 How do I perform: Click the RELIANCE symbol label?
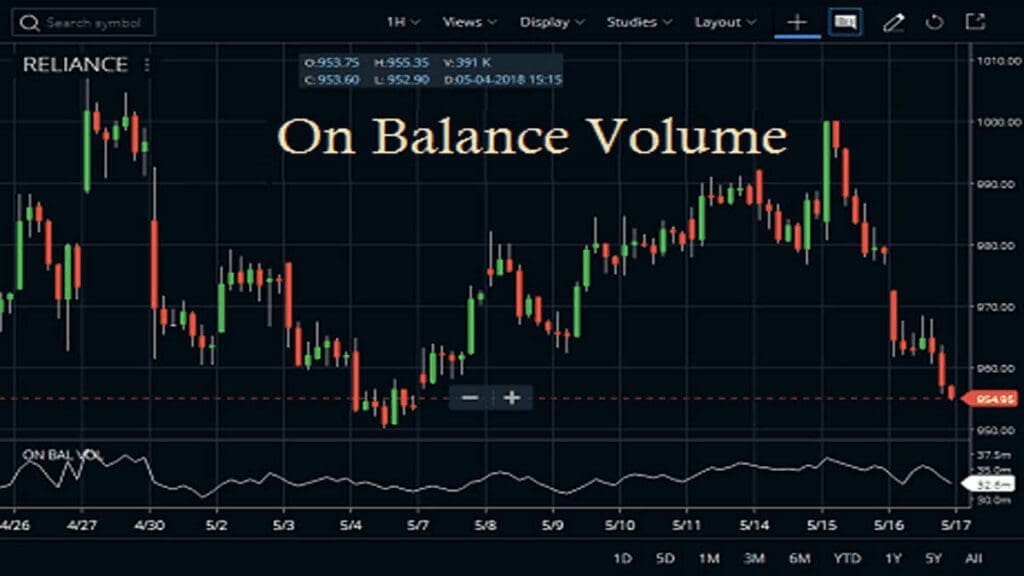point(75,65)
